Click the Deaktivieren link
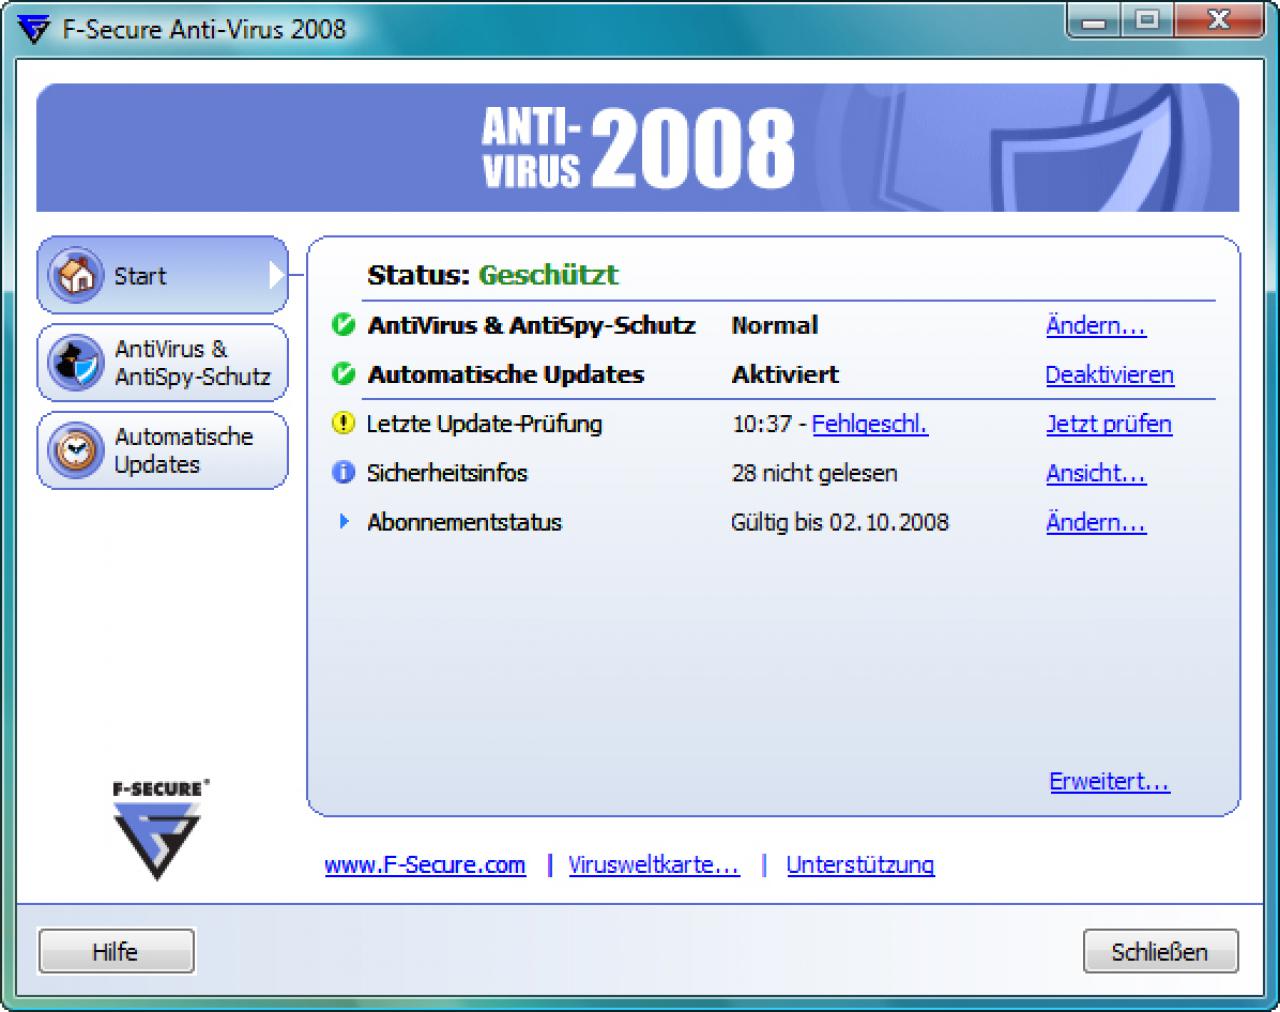This screenshot has width=1280, height=1012. click(x=1109, y=375)
